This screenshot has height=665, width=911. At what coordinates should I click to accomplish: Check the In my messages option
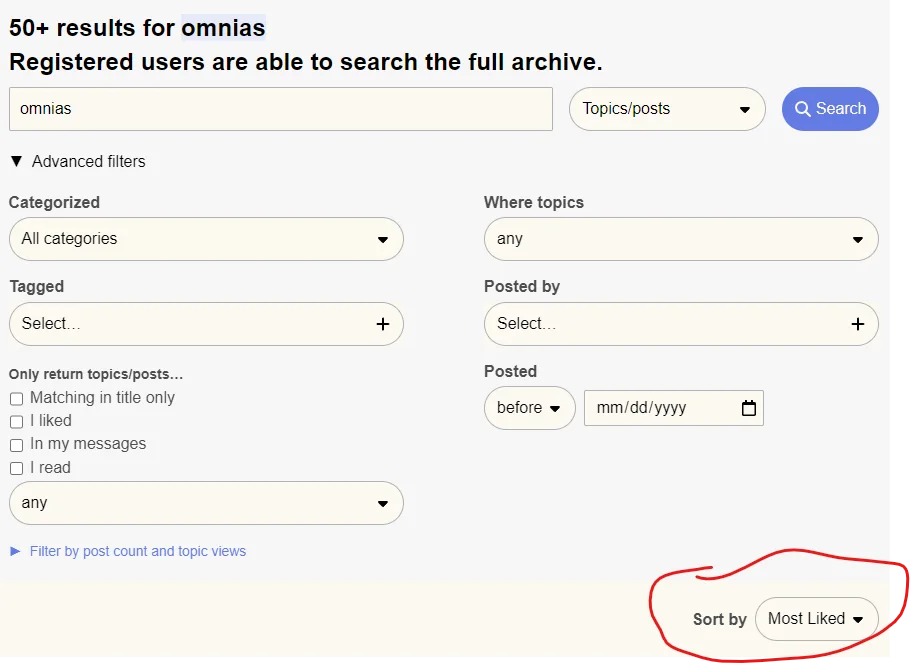(x=16, y=445)
